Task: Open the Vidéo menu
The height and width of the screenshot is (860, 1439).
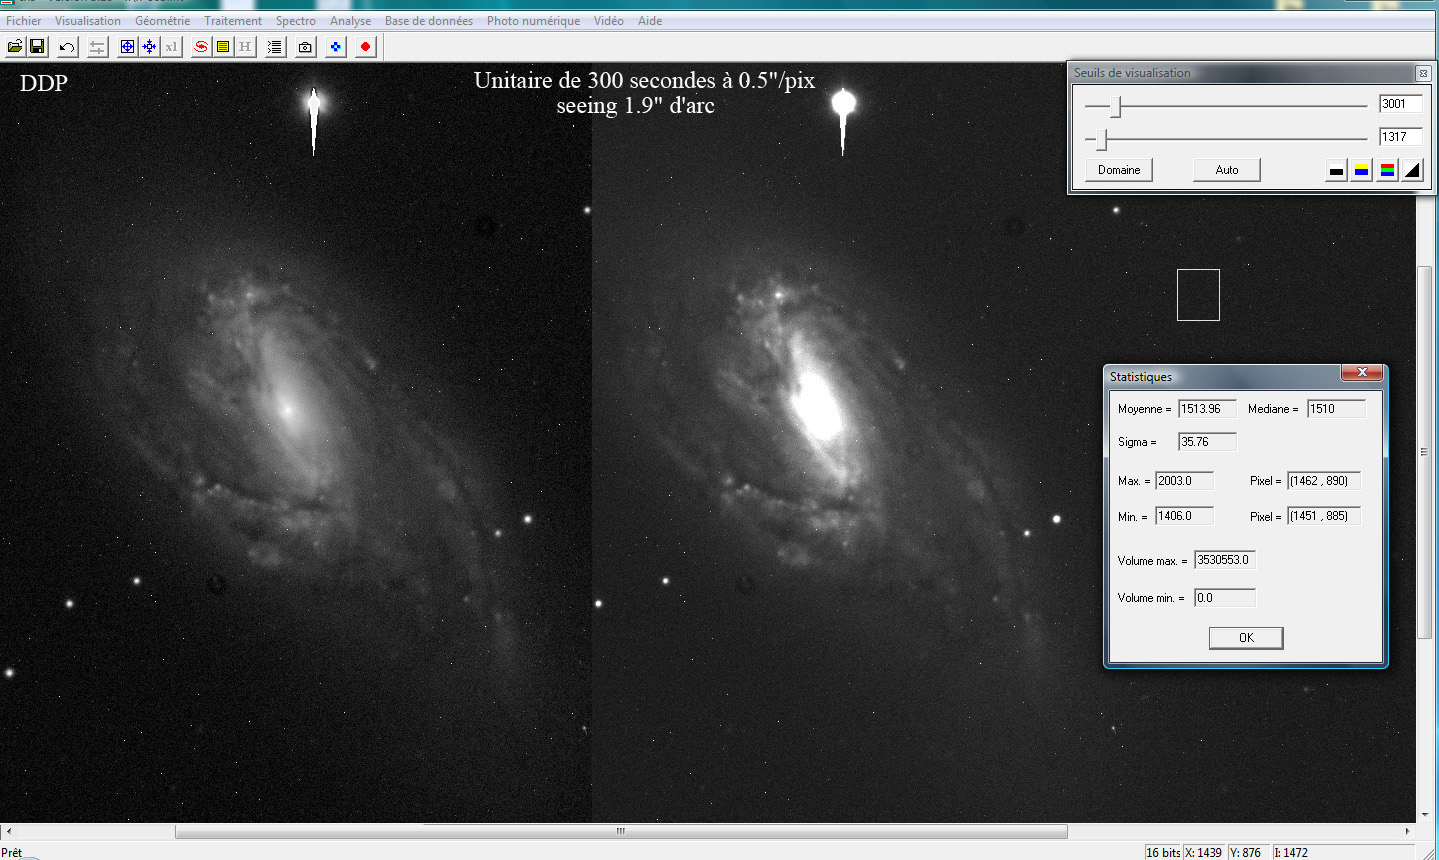Action: (x=608, y=21)
